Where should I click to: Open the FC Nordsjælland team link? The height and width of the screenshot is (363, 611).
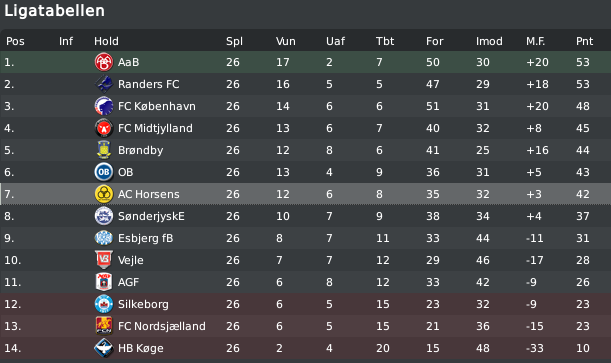click(162, 326)
